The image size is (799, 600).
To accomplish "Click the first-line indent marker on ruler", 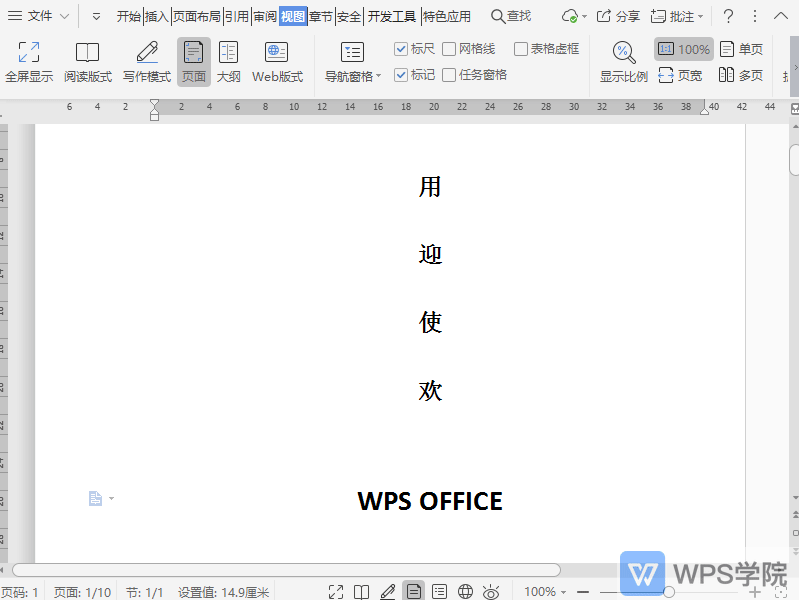I will [154, 103].
